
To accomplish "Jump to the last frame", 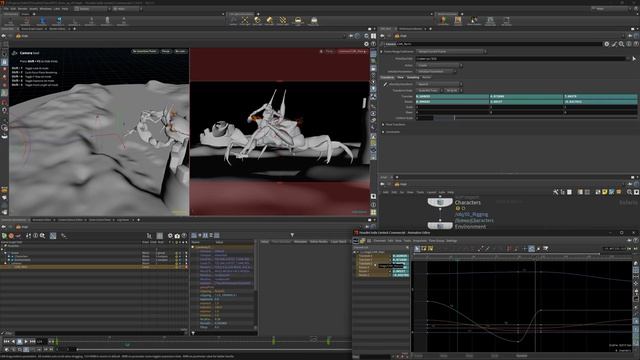I will point(32,341).
